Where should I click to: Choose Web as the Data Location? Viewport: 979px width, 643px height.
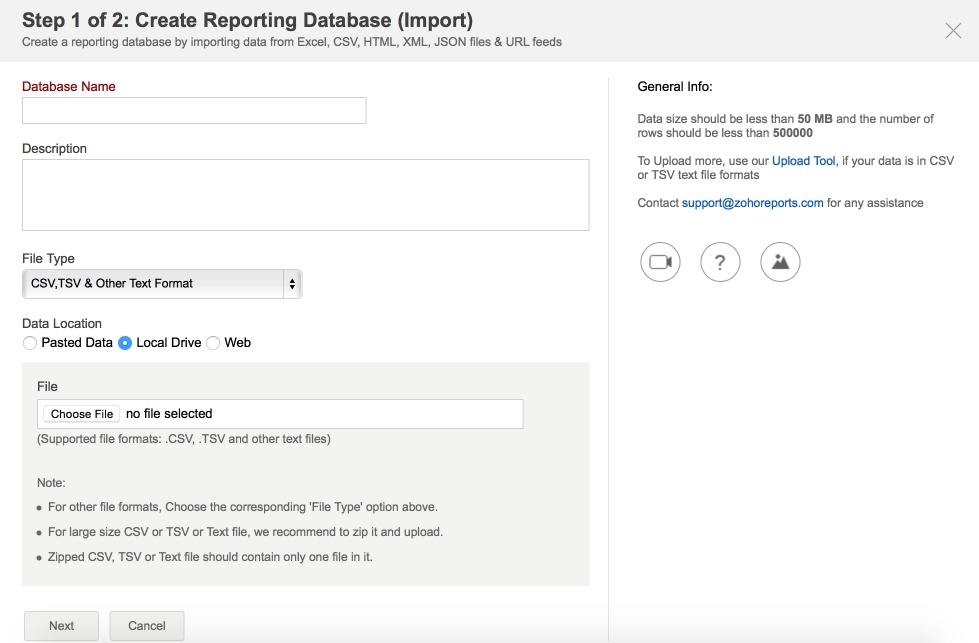[x=212, y=342]
